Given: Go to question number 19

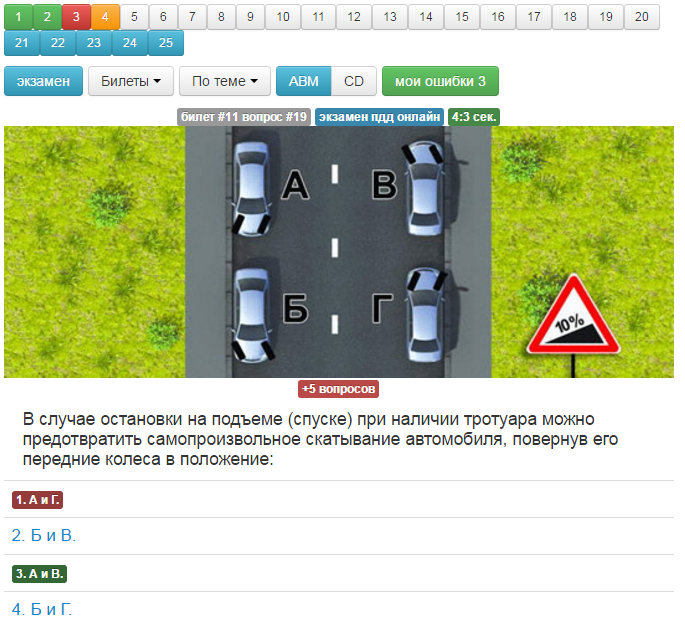Looking at the screenshot, I should point(606,17).
